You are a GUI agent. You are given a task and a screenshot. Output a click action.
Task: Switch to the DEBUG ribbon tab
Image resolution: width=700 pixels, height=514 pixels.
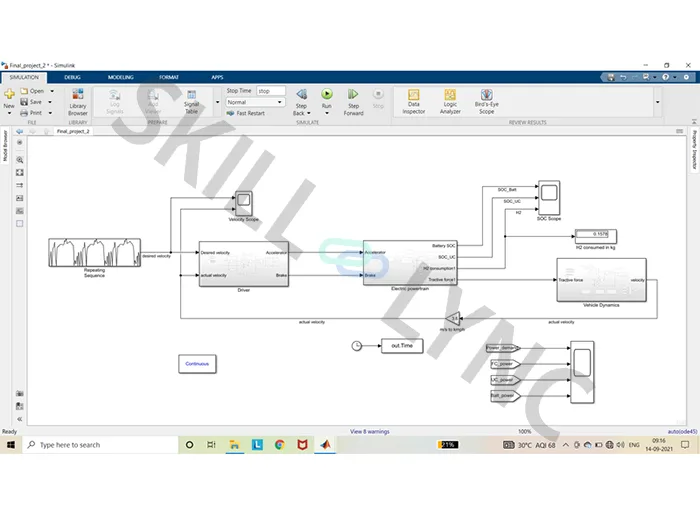(x=72, y=77)
